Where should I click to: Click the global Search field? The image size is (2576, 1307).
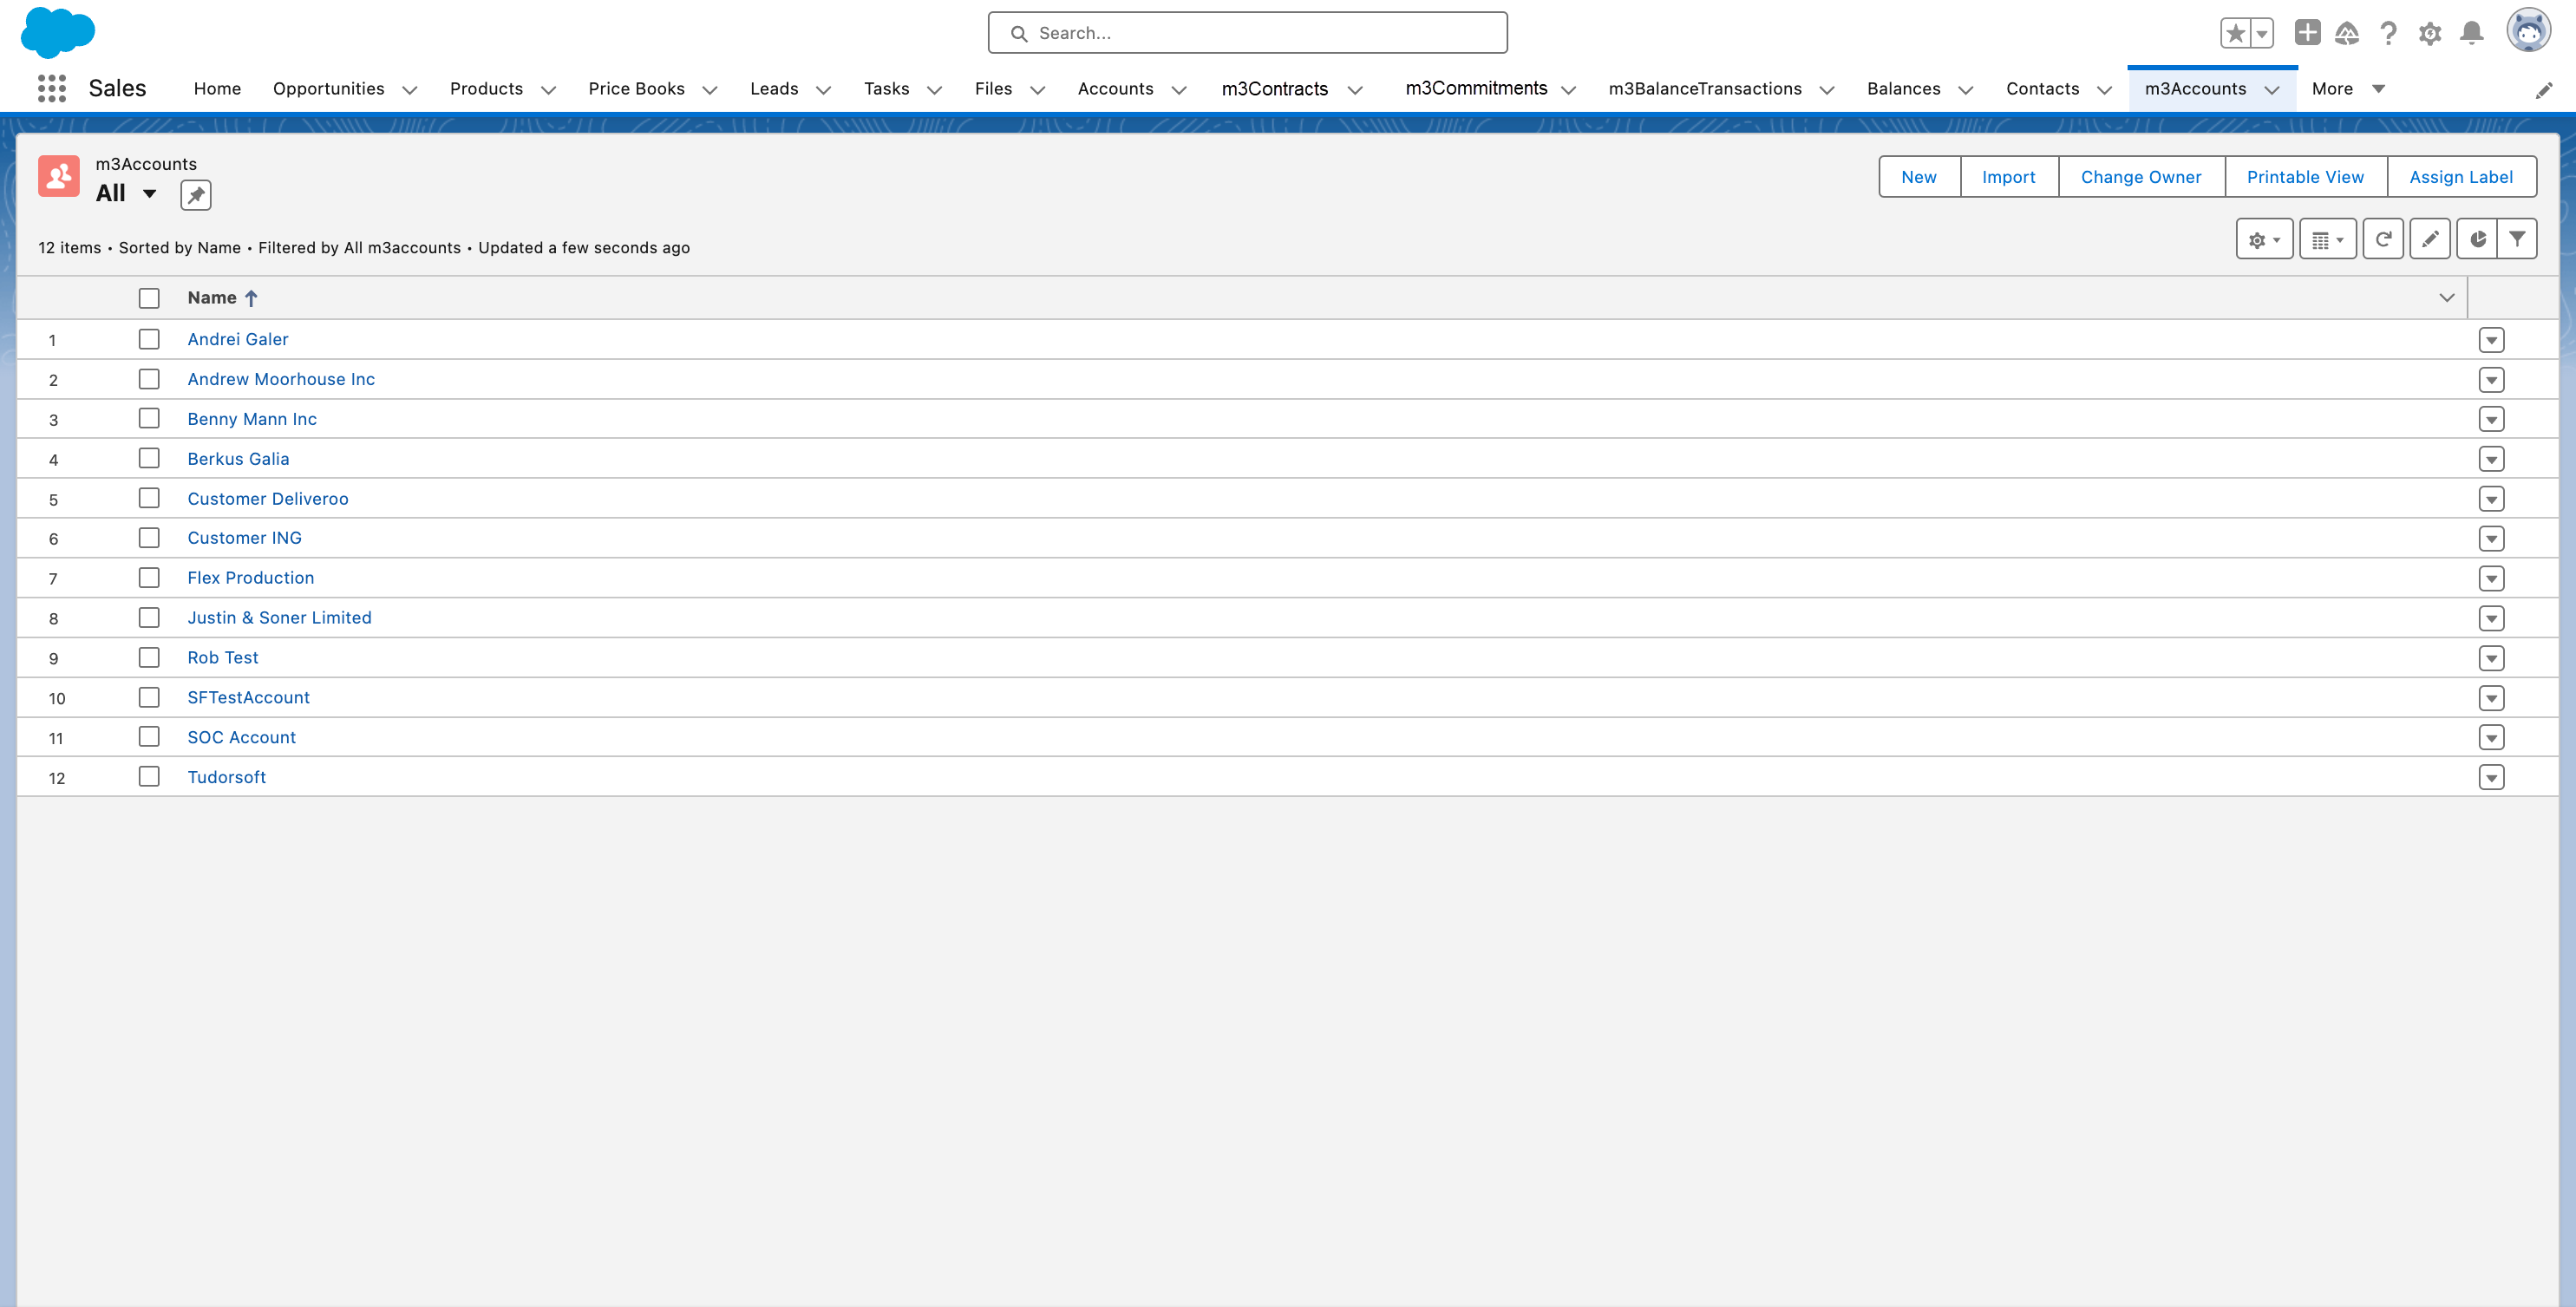tap(1247, 33)
